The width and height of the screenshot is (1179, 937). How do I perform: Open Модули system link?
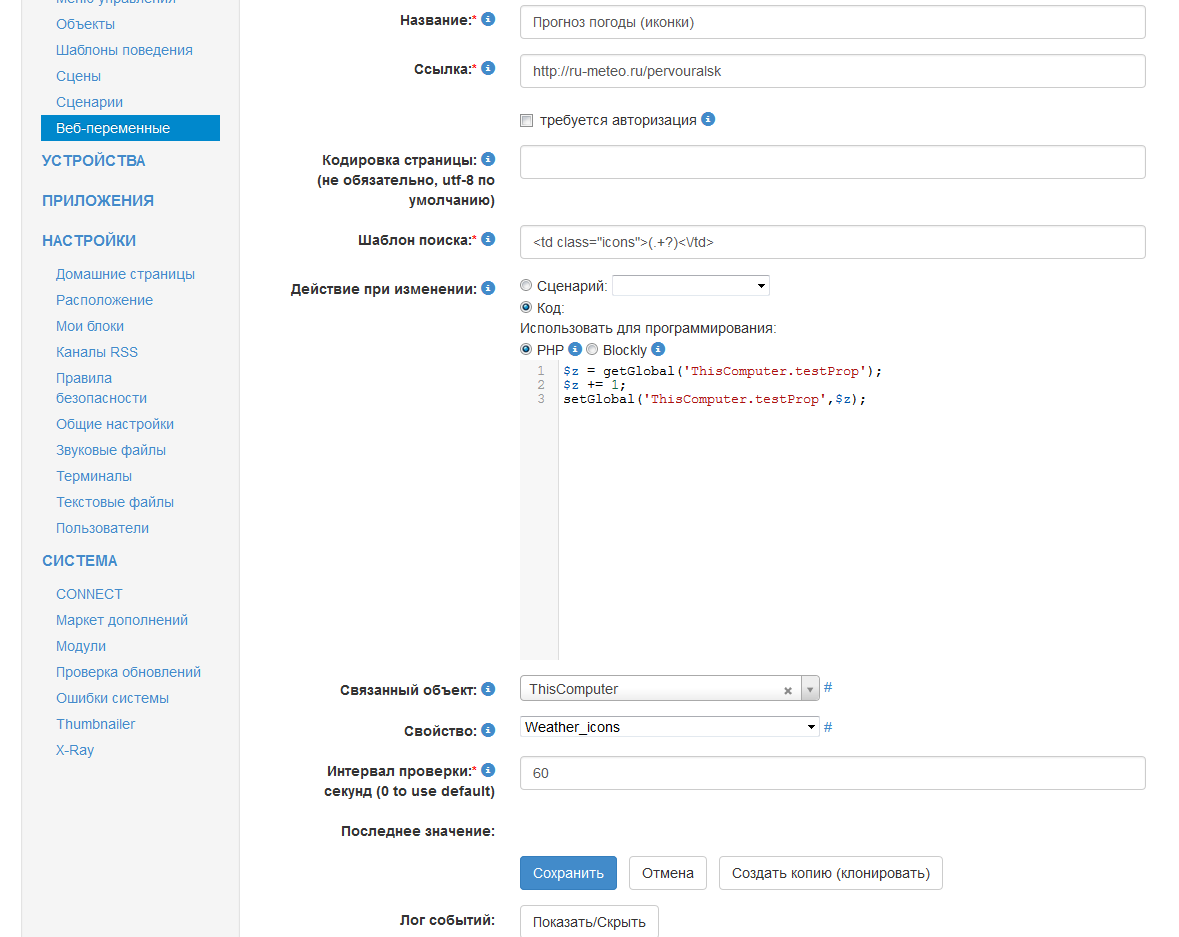tap(80, 646)
